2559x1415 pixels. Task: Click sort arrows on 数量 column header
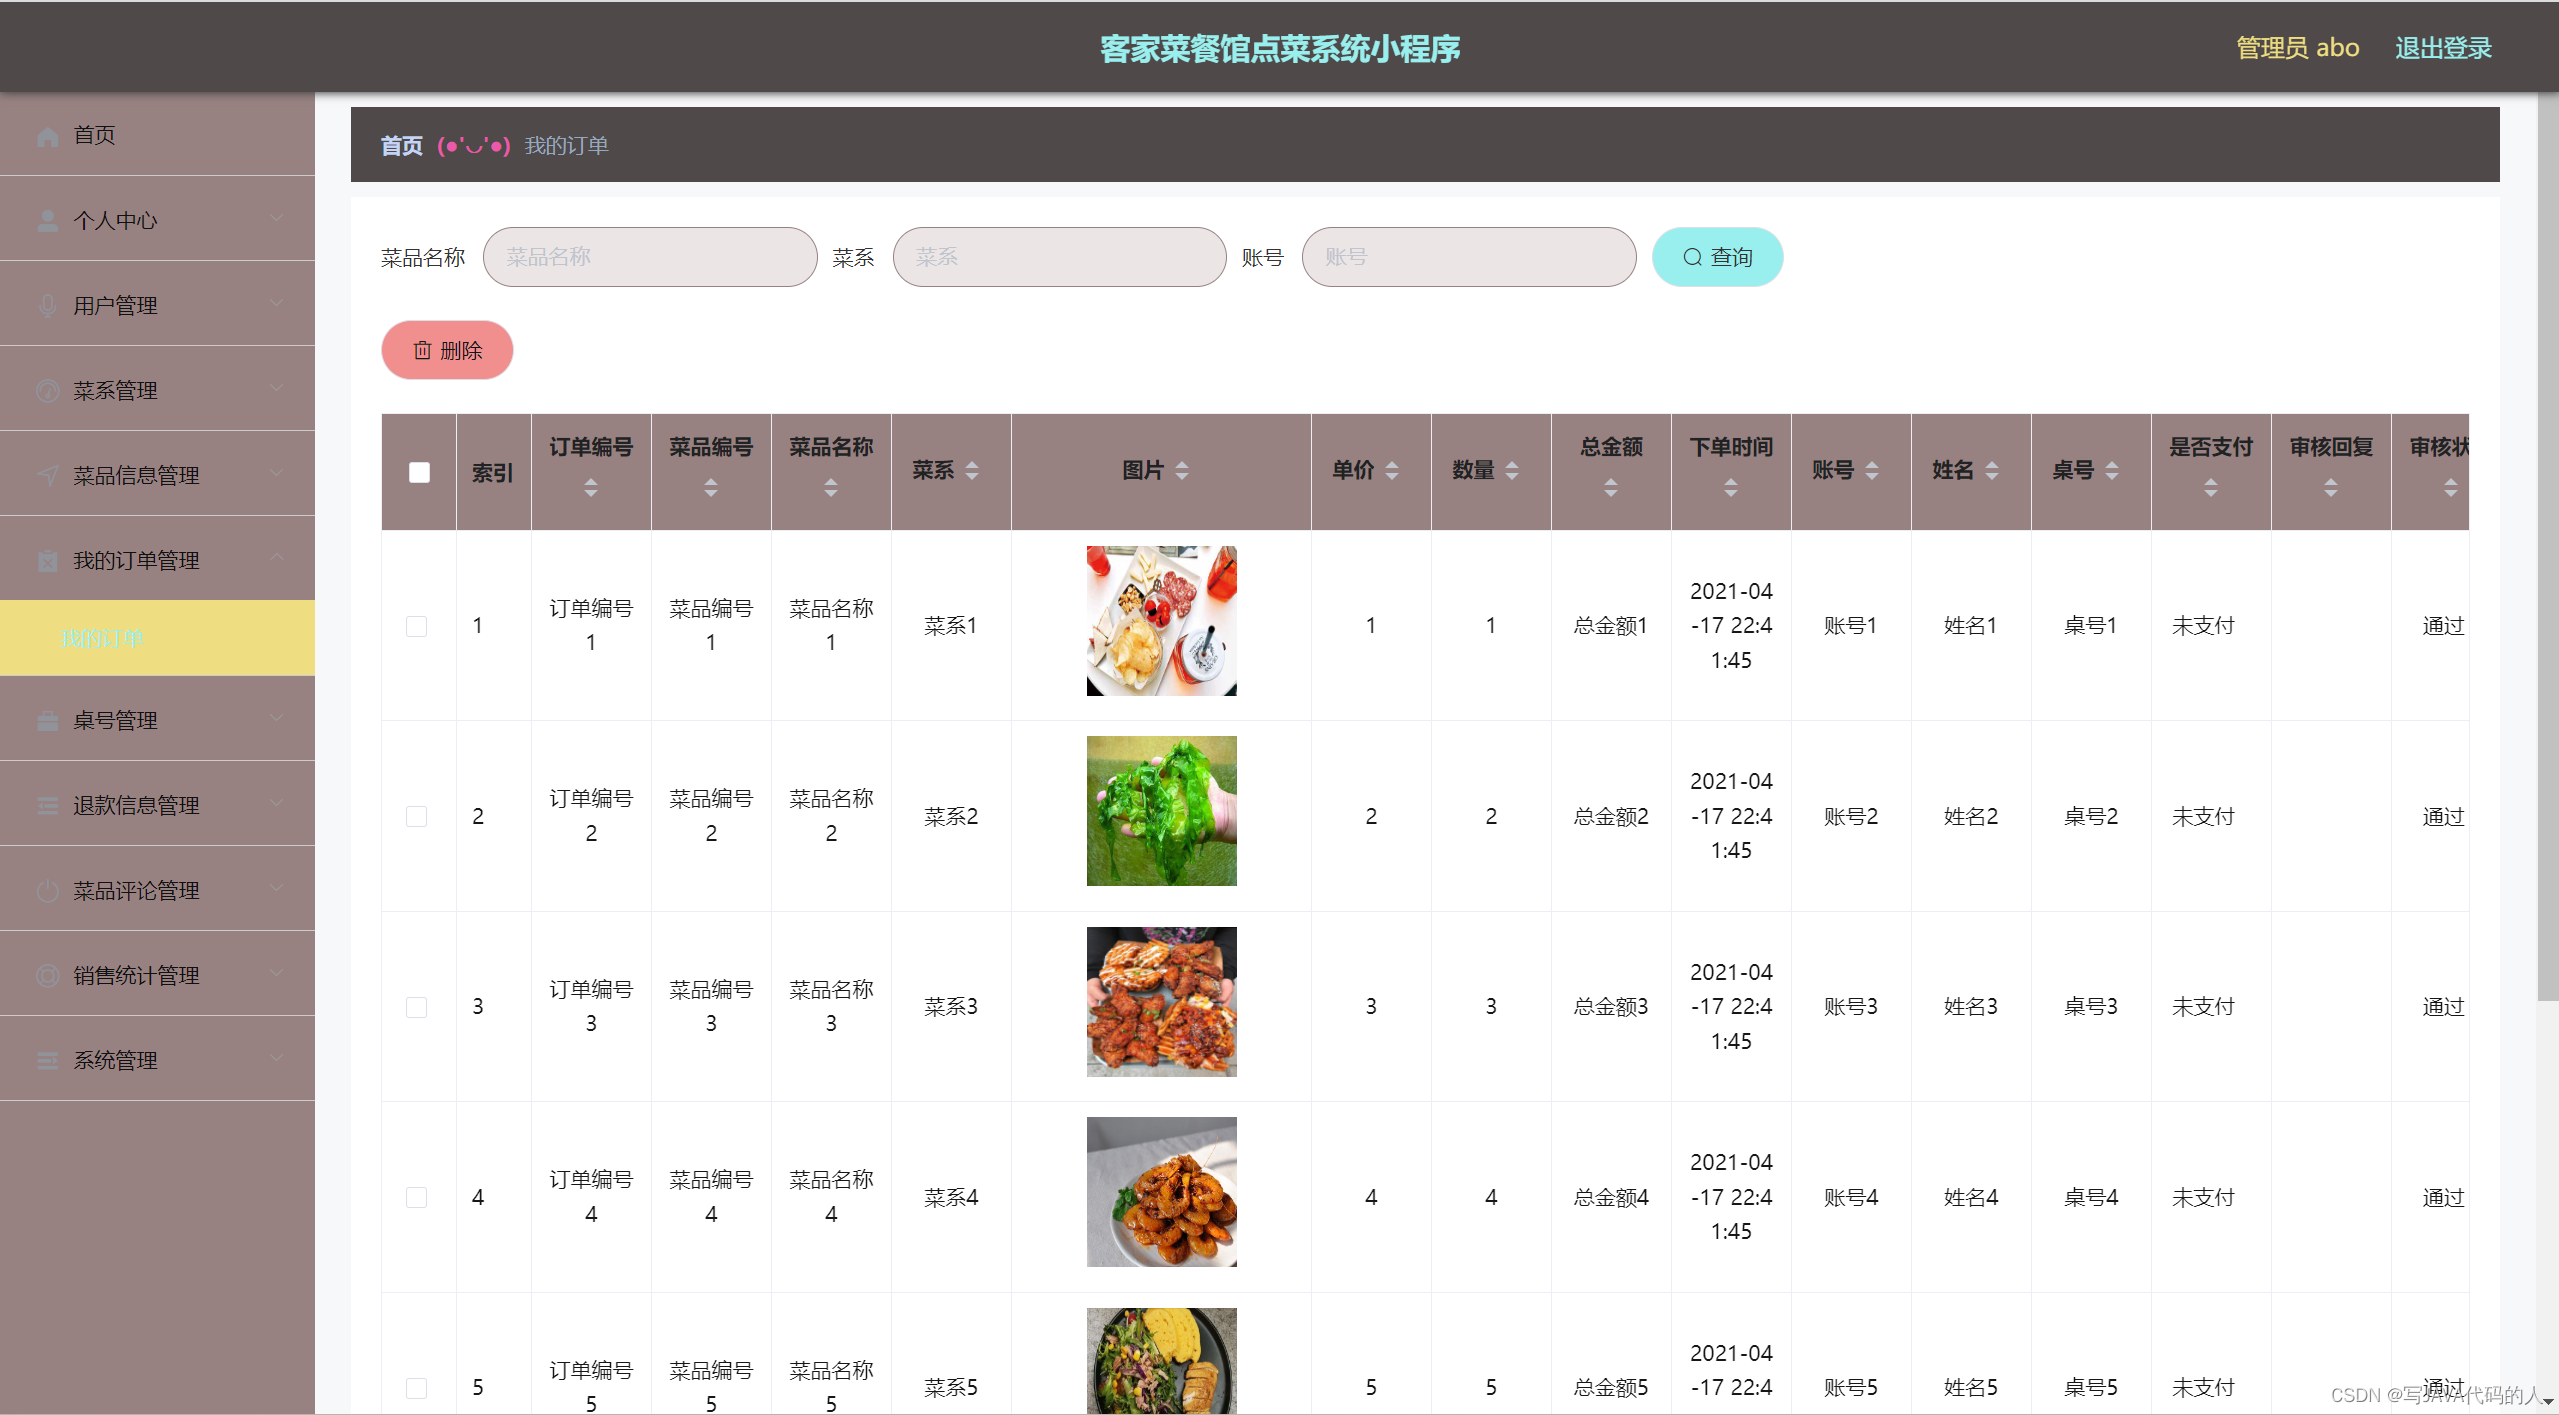tap(1512, 471)
